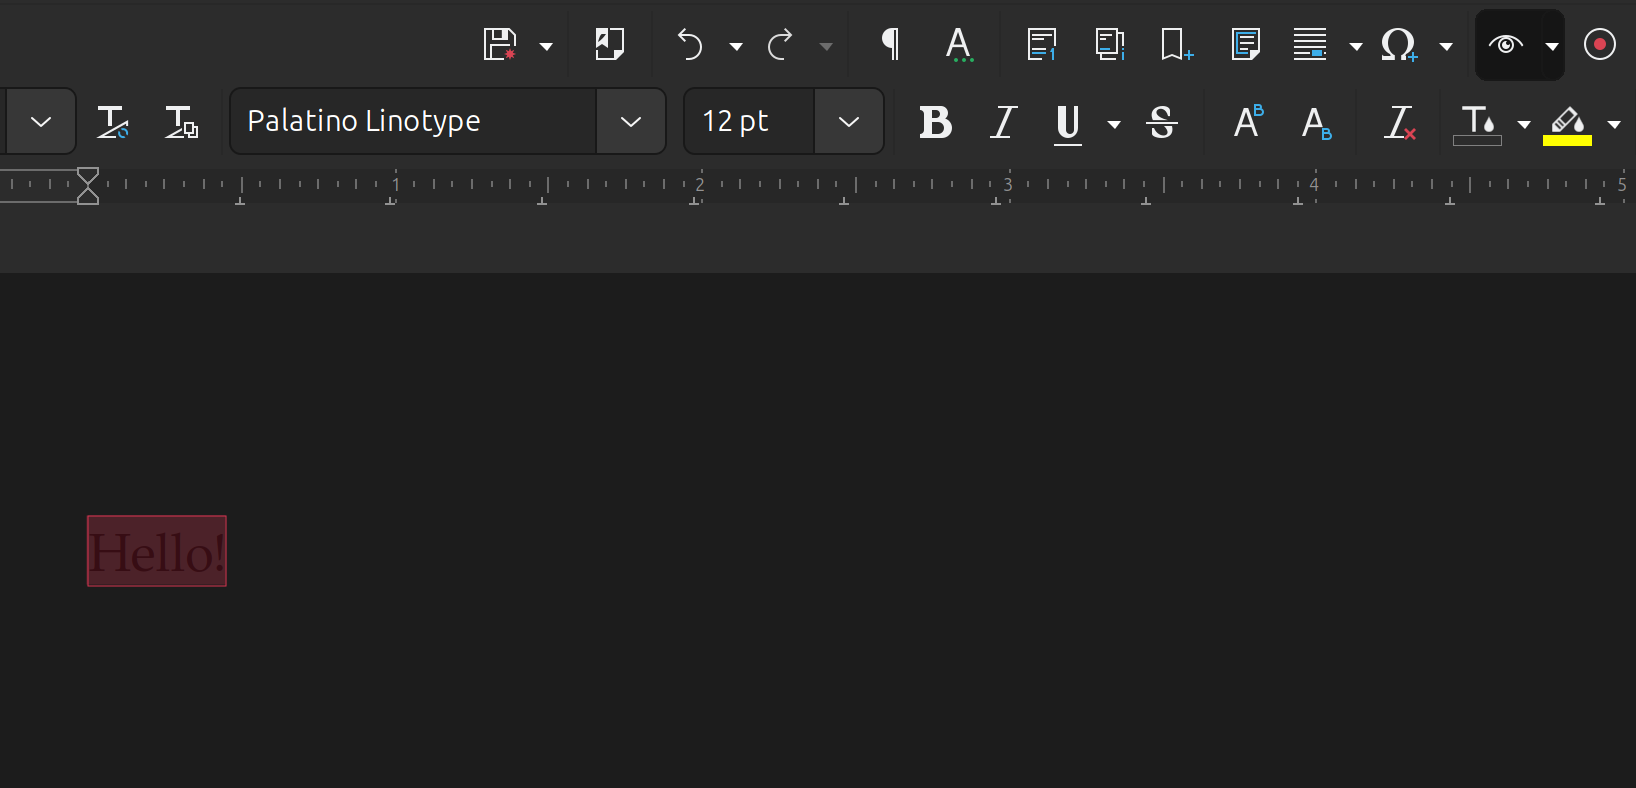Click the New style from selection icon
1636x788 pixels.
click(181, 122)
